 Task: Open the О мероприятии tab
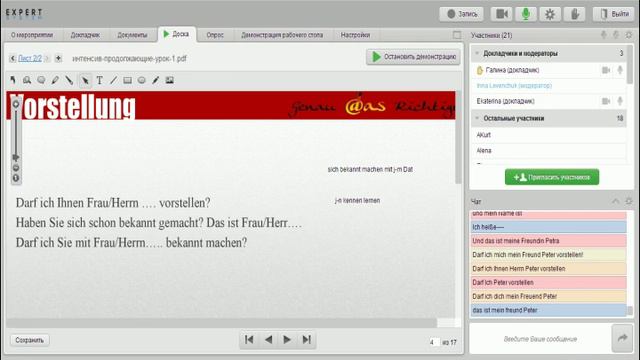click(32, 35)
